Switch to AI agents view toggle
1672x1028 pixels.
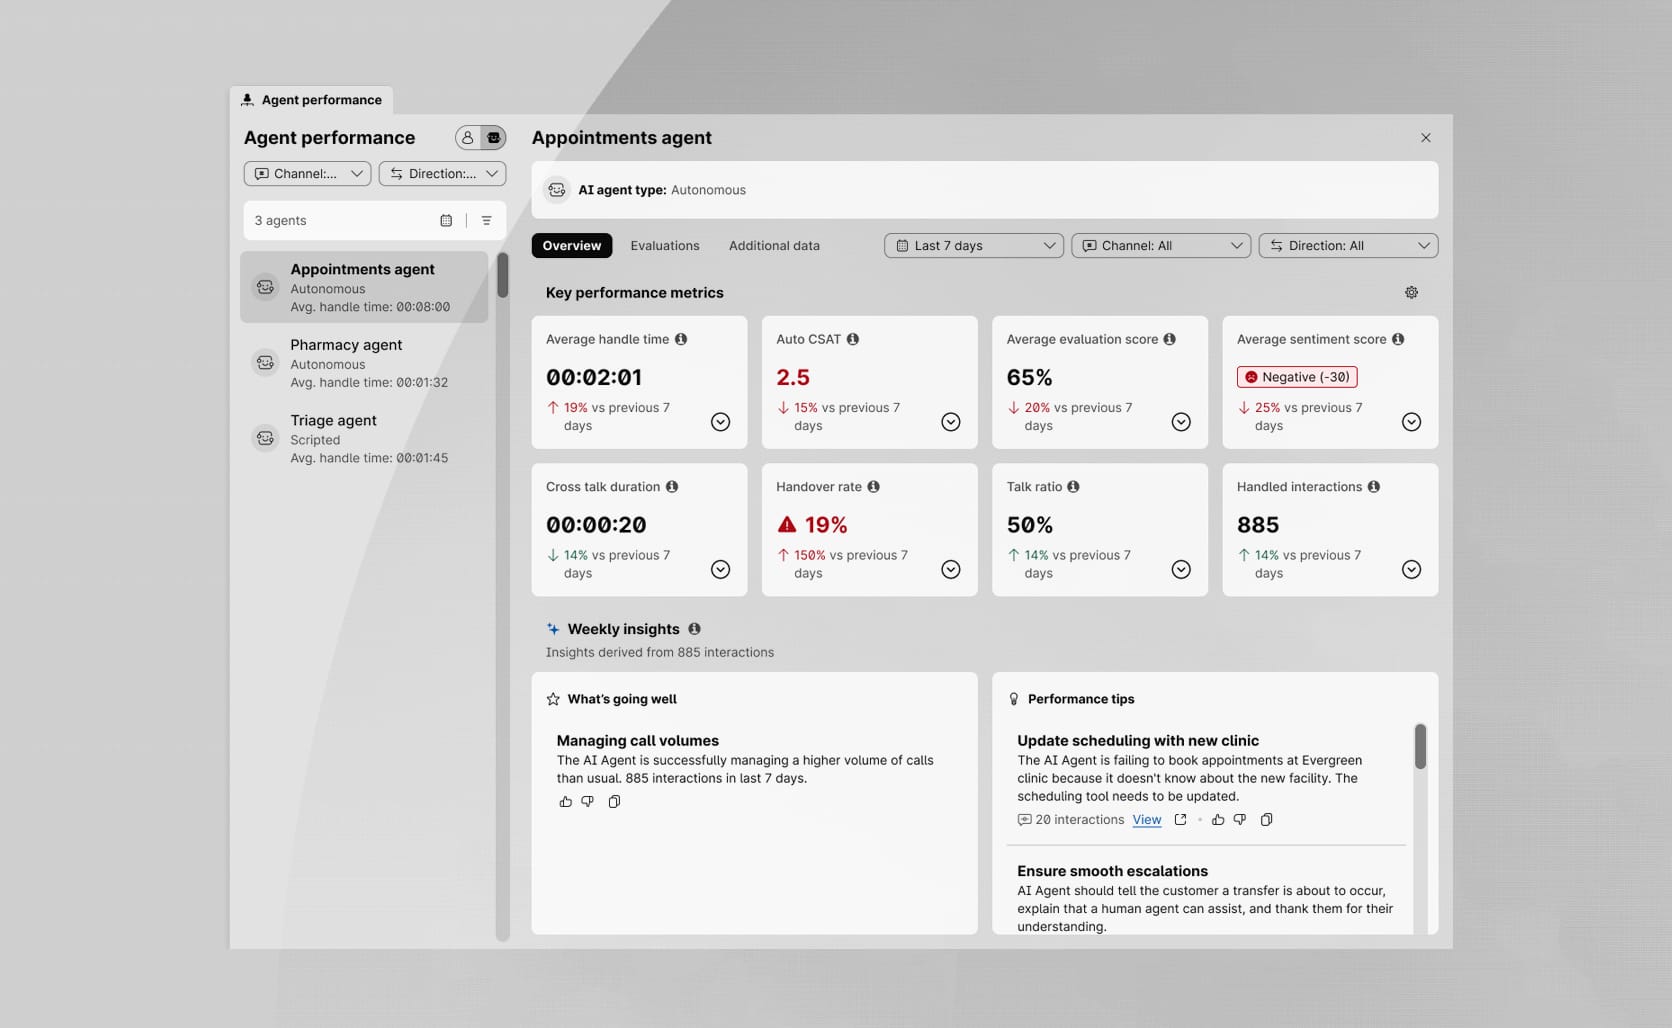pos(493,138)
